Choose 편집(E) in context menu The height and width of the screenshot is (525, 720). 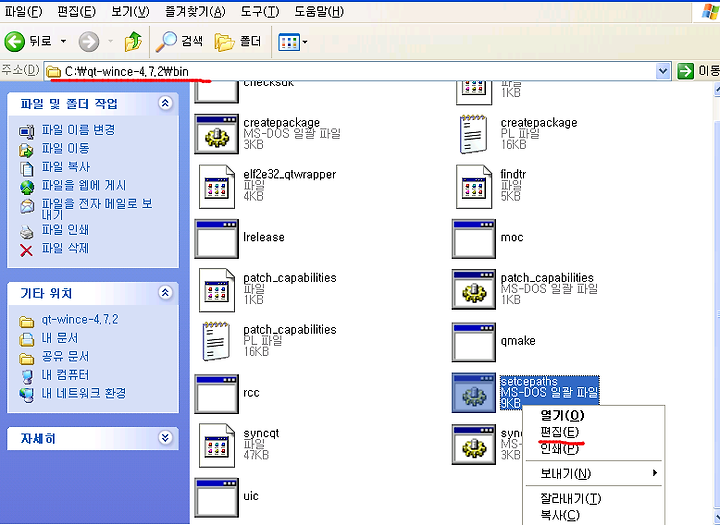pos(594,432)
